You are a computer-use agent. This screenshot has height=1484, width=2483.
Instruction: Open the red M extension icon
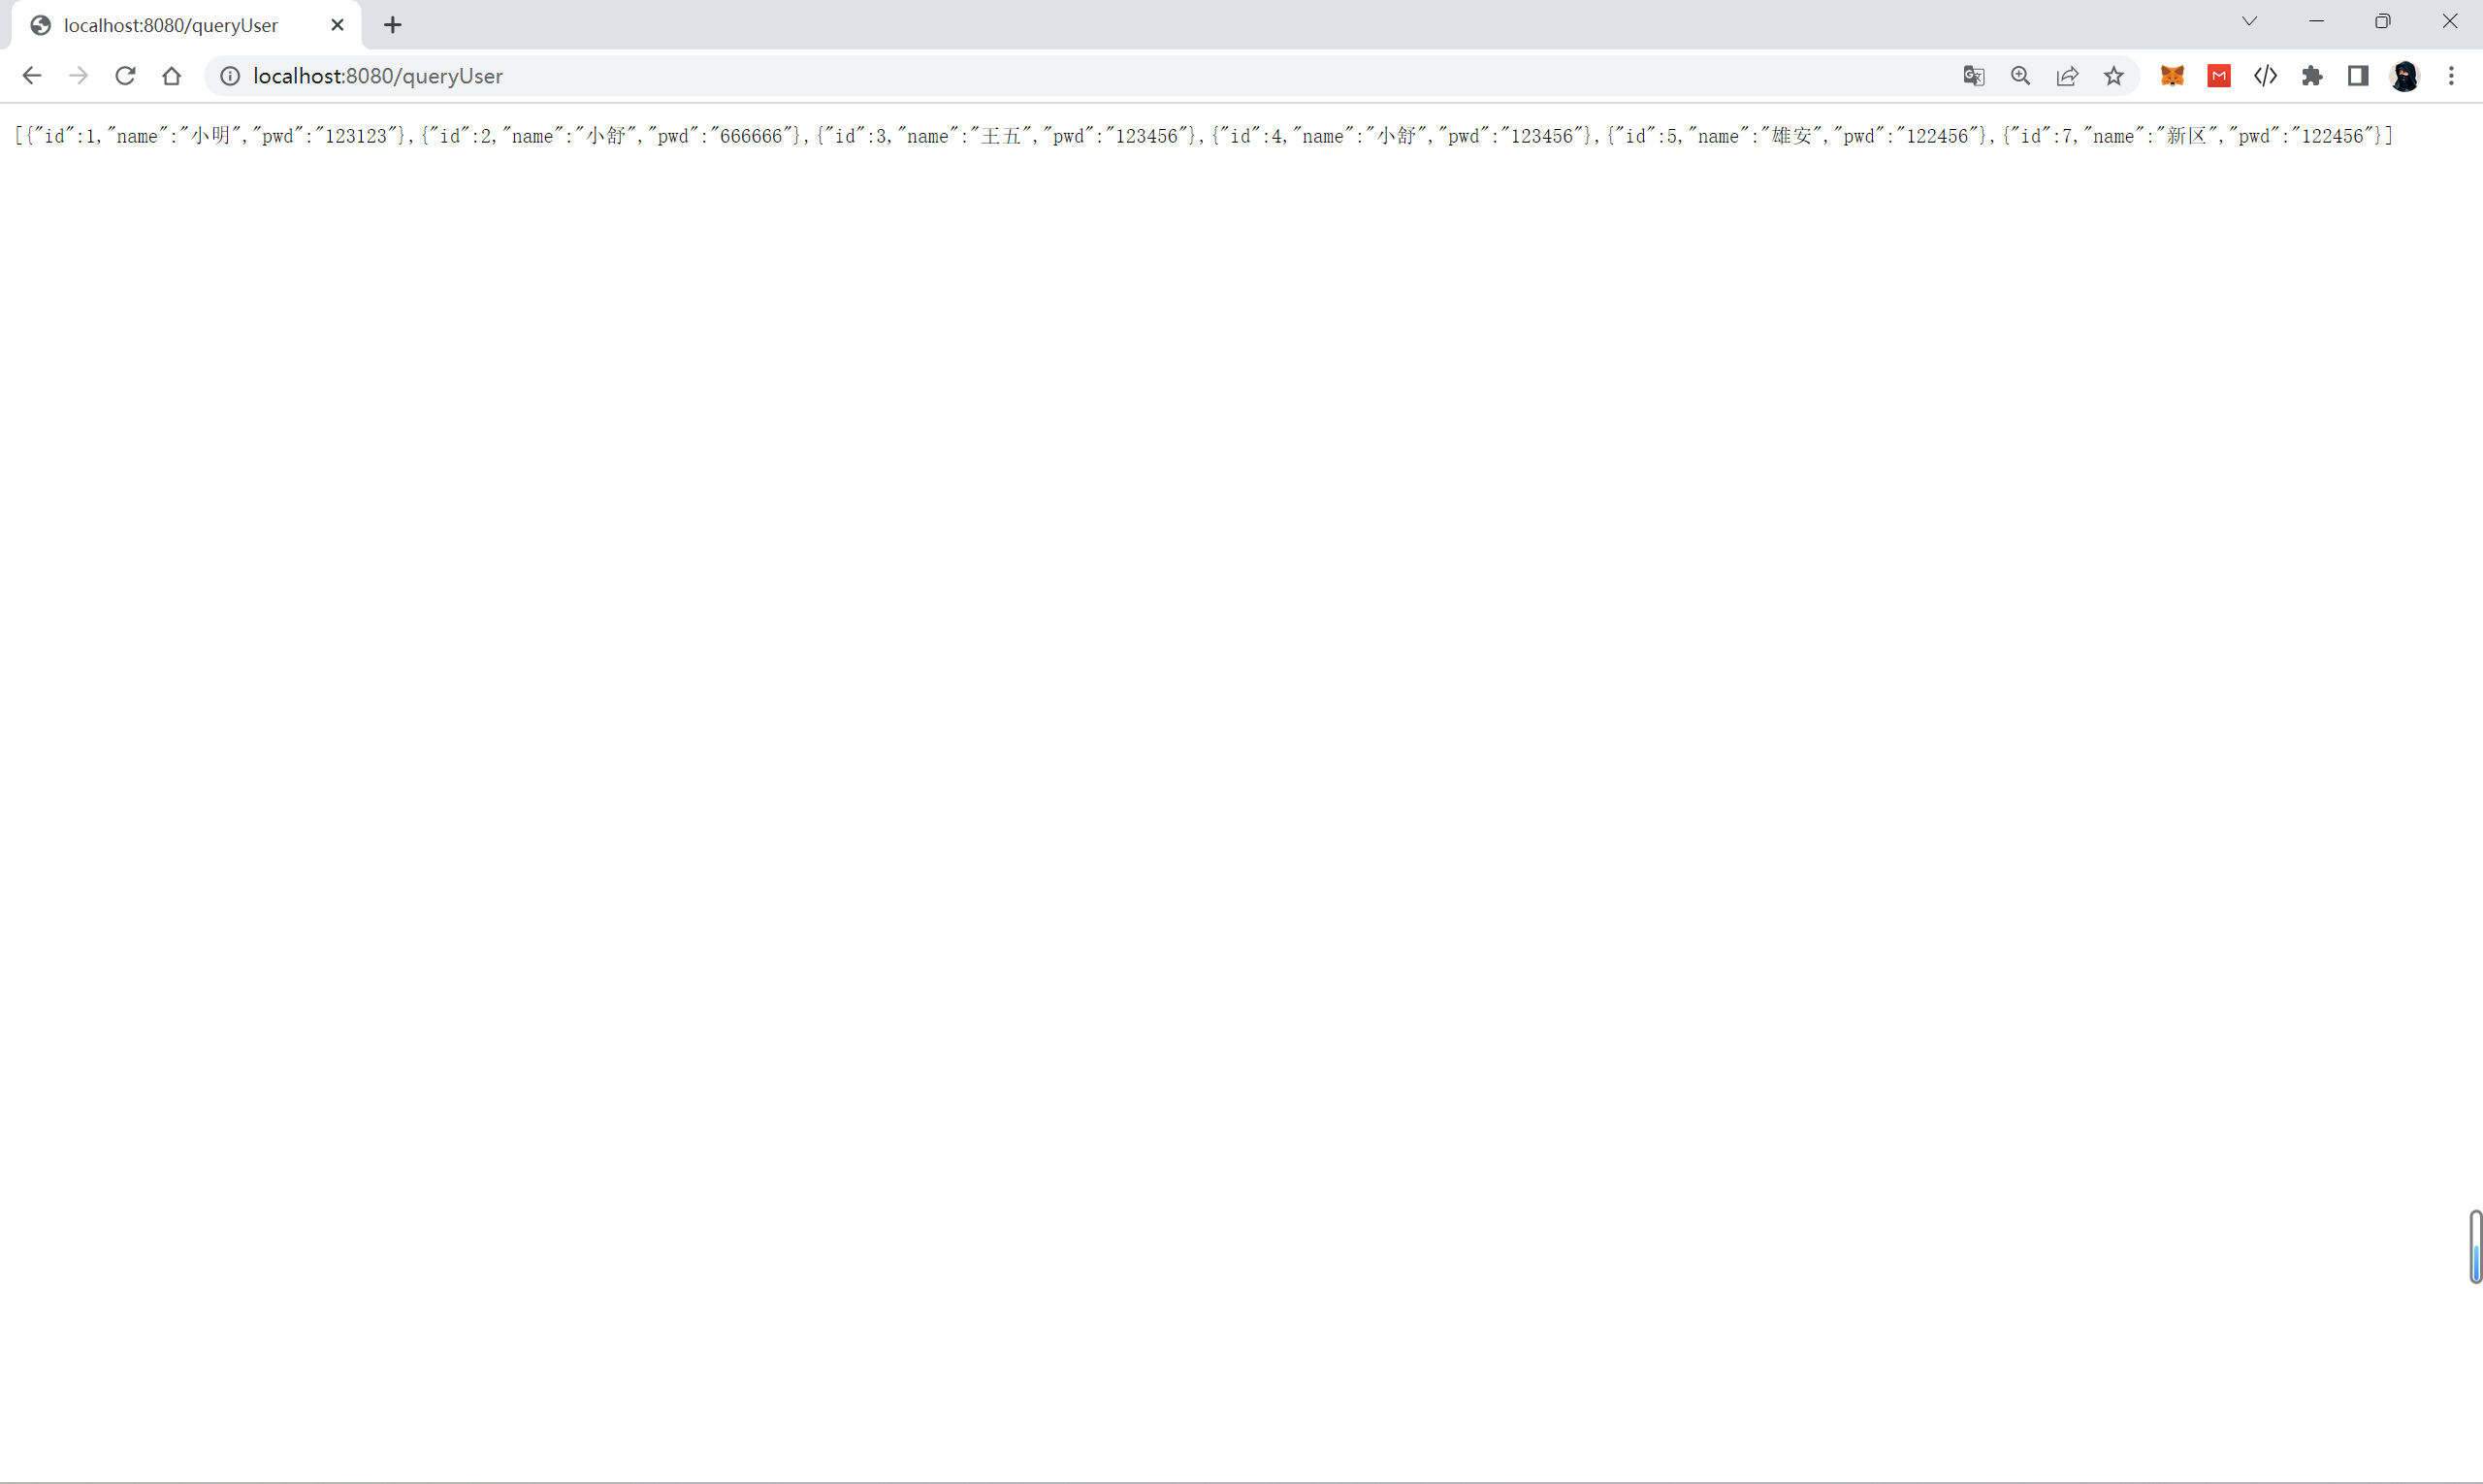pos(2219,76)
